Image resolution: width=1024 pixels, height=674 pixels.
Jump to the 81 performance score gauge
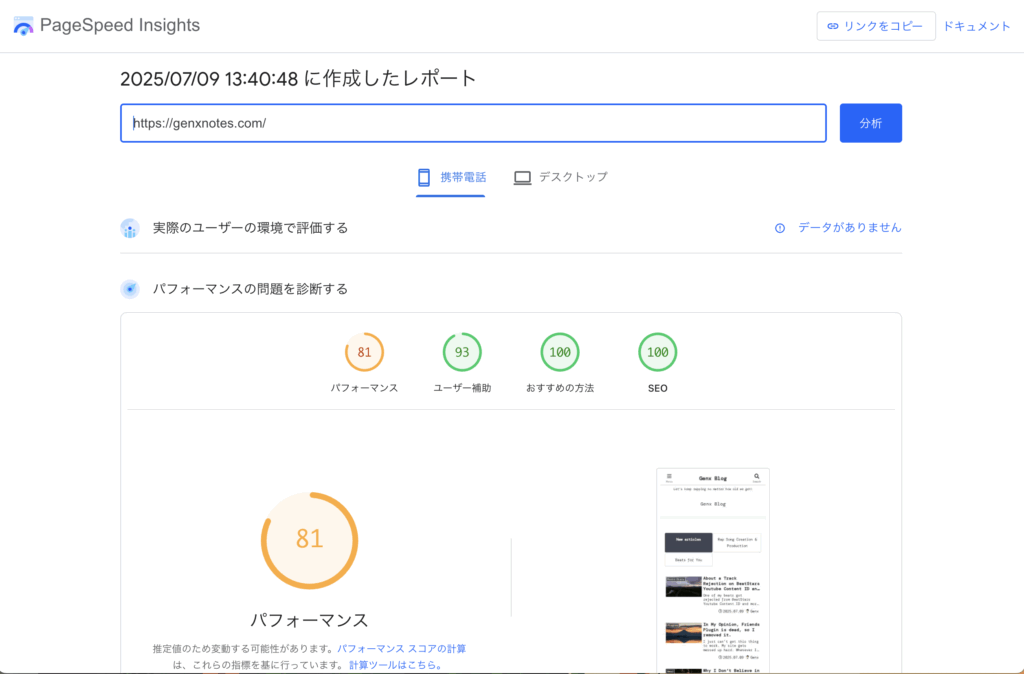coord(364,352)
